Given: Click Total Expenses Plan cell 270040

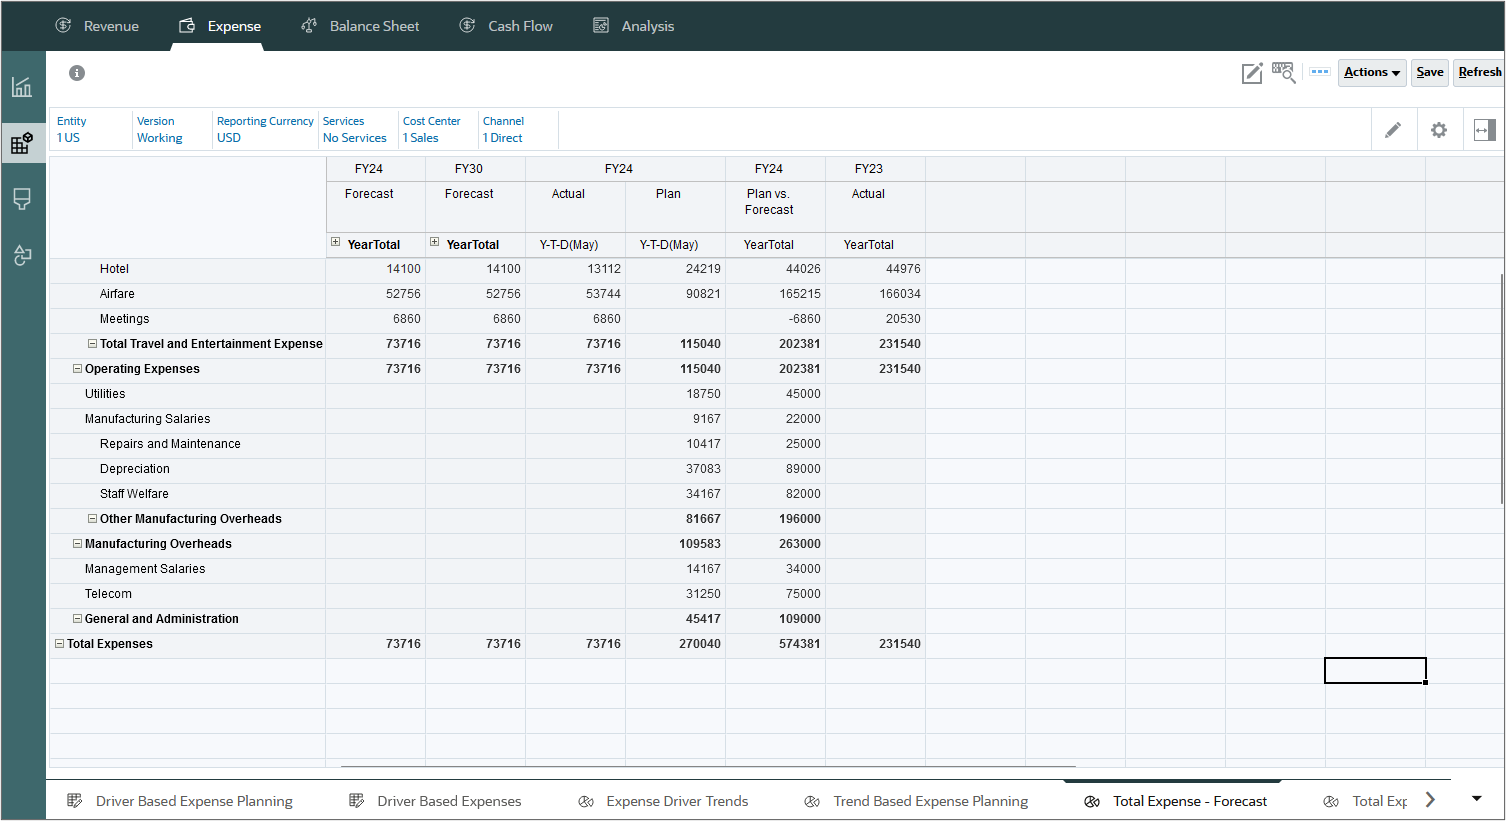Looking at the screenshot, I should coord(676,644).
